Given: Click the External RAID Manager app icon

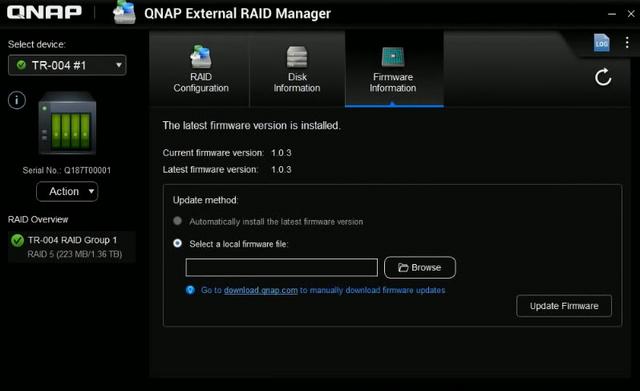Looking at the screenshot, I should tap(124, 12).
